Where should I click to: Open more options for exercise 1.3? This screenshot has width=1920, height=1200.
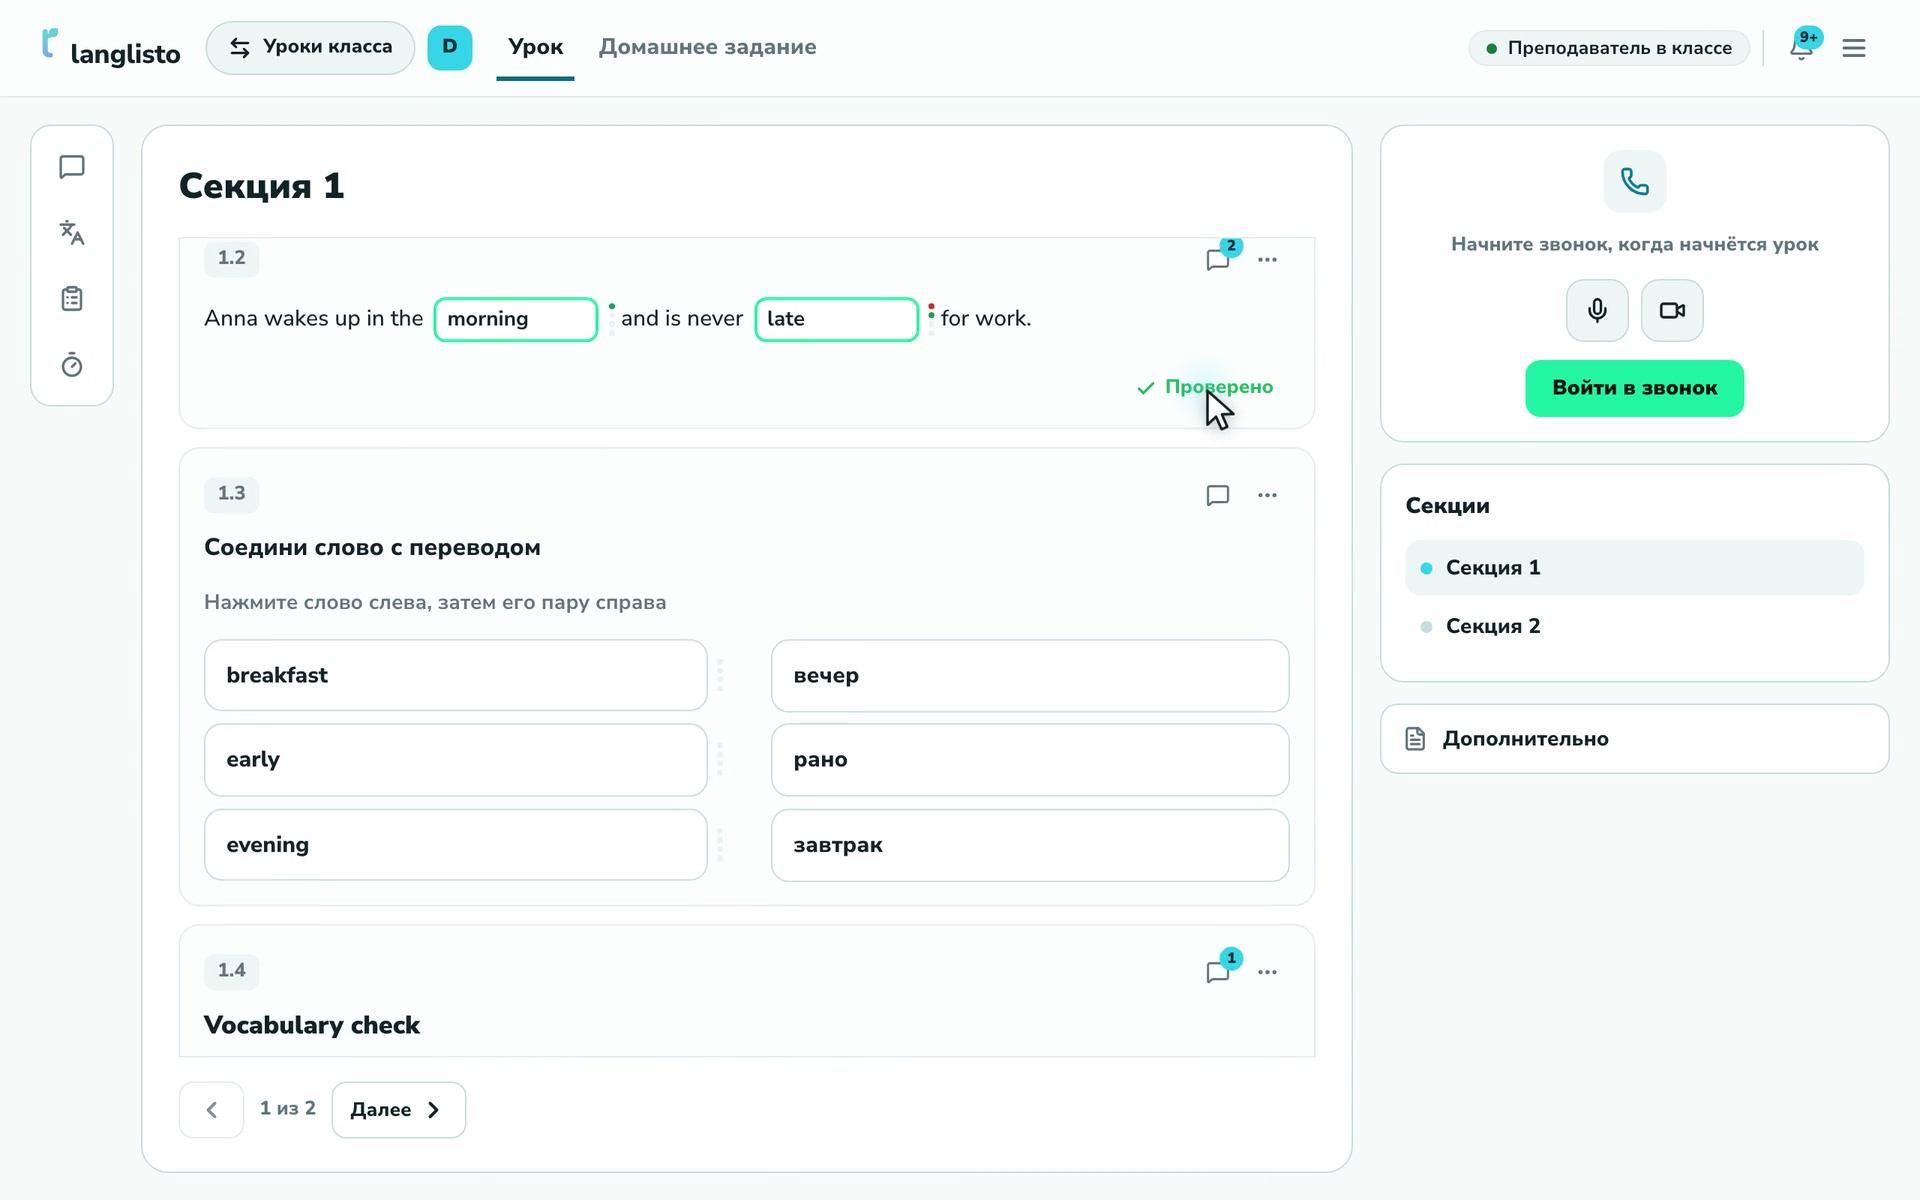[x=1267, y=495]
